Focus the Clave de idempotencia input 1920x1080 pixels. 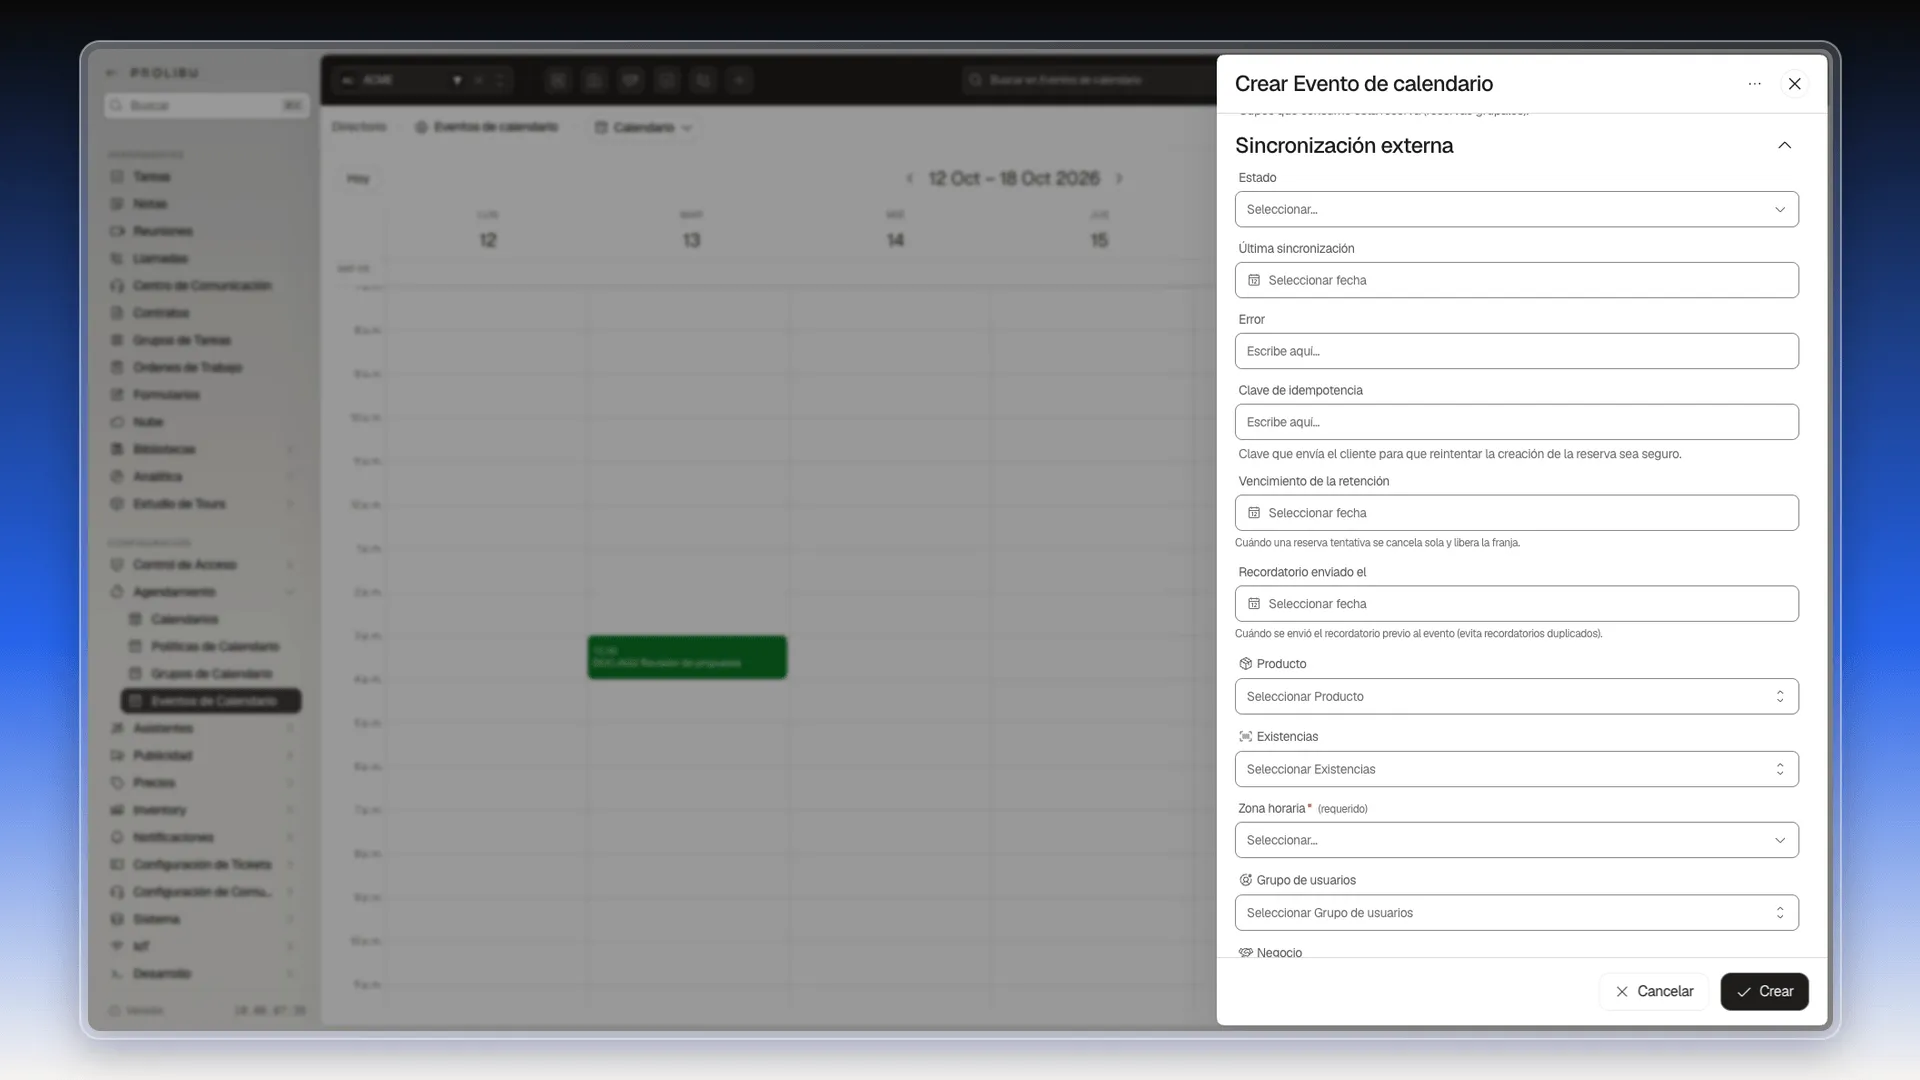click(x=1516, y=422)
